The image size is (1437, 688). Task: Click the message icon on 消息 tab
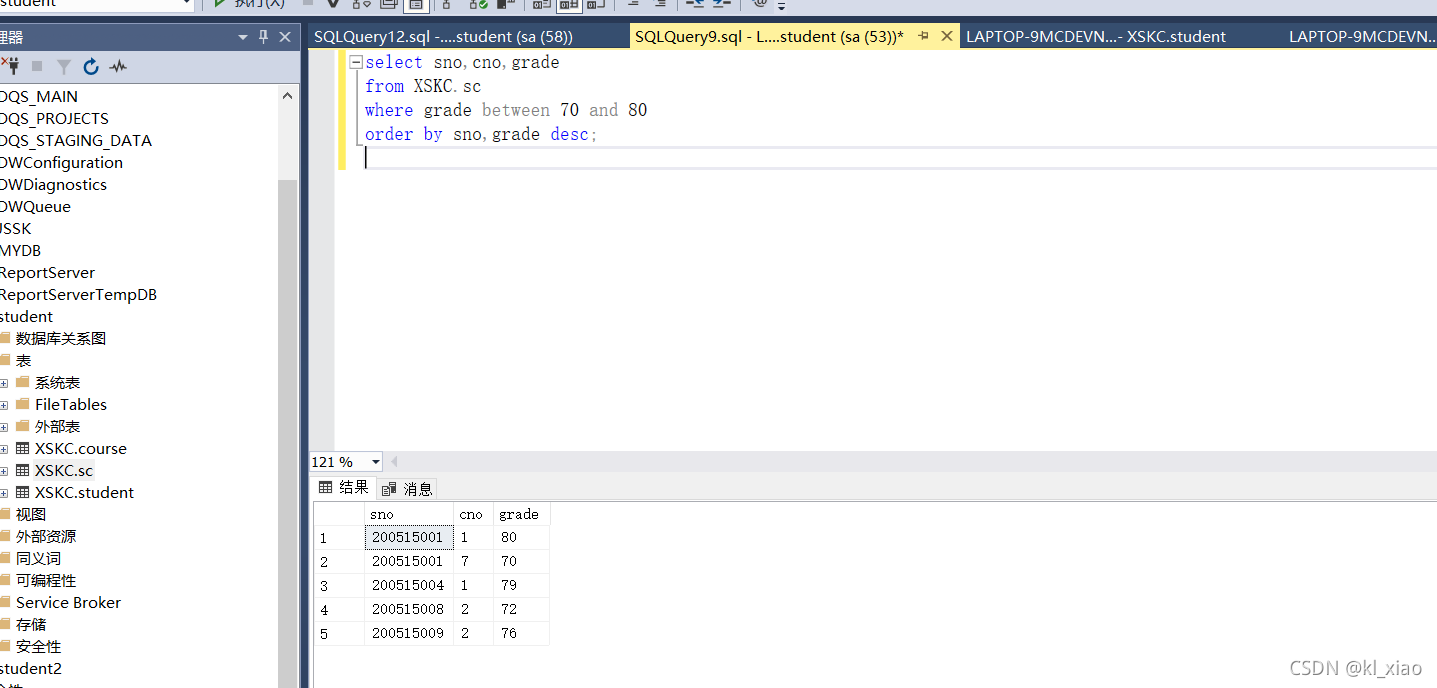click(390, 488)
